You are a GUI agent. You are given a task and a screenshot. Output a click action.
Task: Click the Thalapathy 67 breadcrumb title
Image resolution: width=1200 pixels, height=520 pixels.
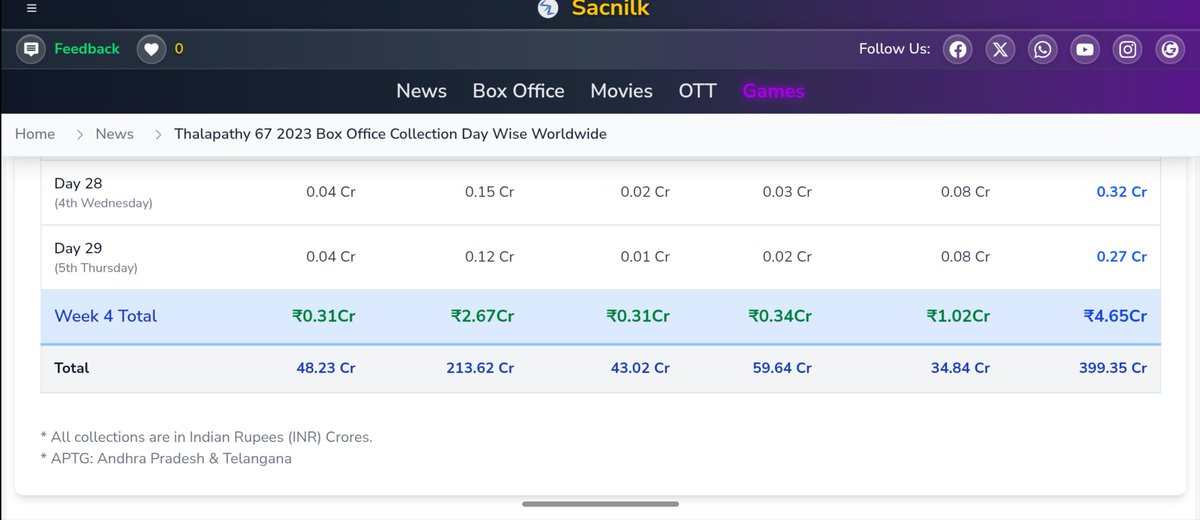pyautogui.click(x=390, y=134)
